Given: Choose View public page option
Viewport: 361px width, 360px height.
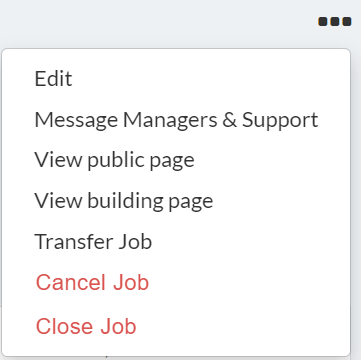Looking at the screenshot, I should tap(114, 160).
